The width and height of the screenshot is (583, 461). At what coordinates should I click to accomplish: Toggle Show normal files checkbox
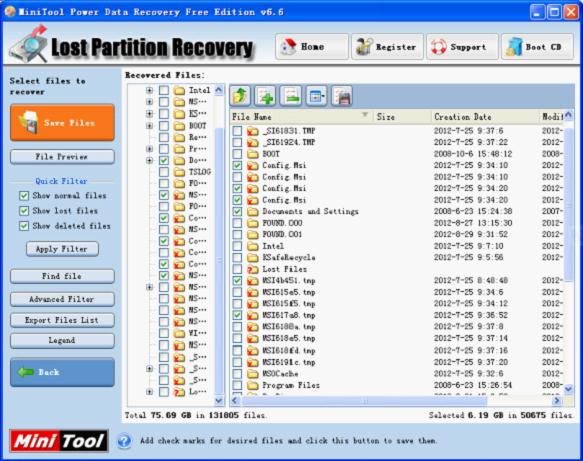[24, 196]
